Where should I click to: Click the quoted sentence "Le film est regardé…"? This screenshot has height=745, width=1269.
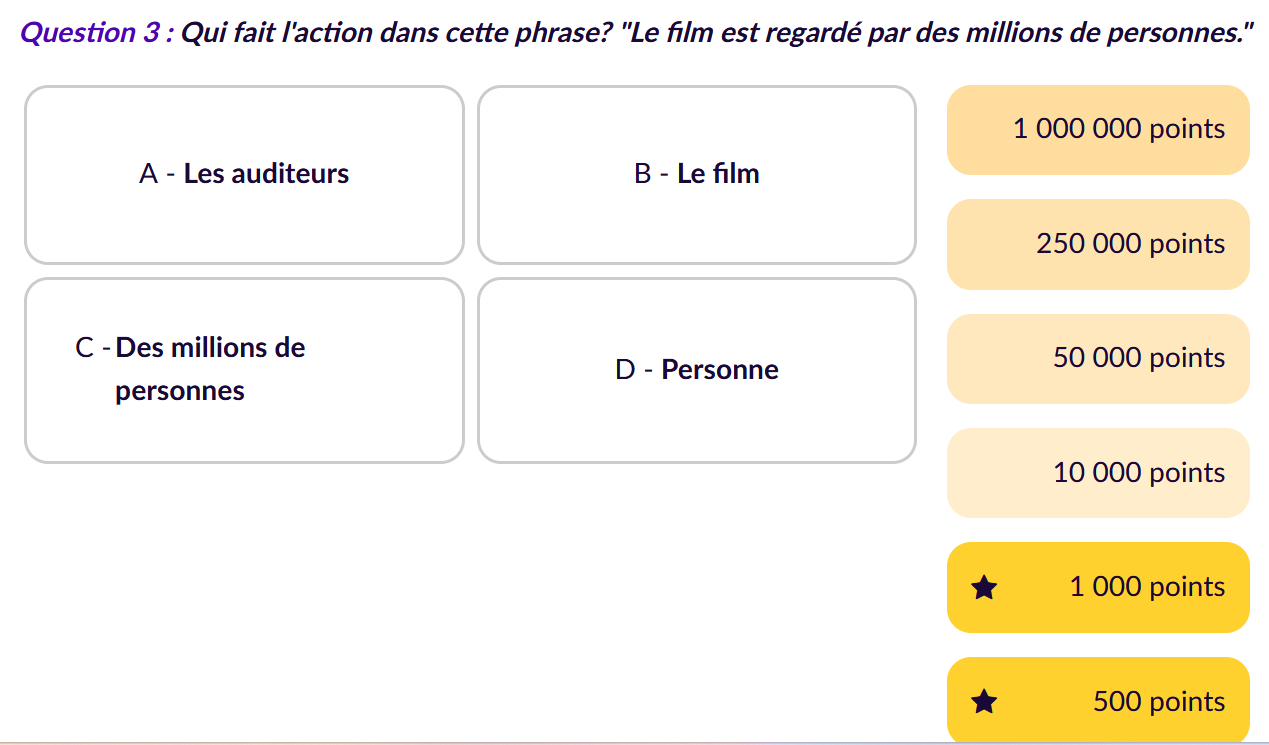tap(937, 32)
